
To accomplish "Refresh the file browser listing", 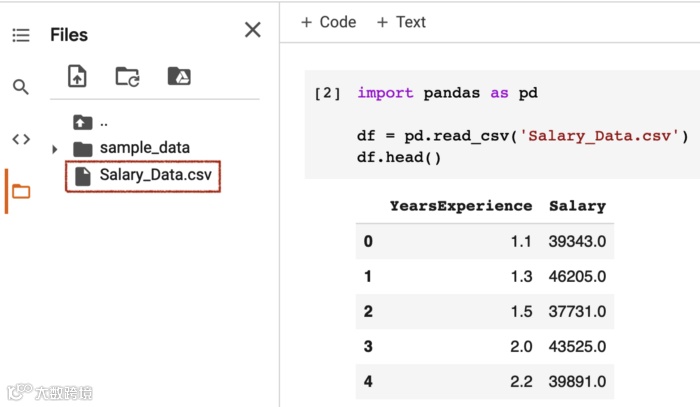I will click(x=127, y=76).
